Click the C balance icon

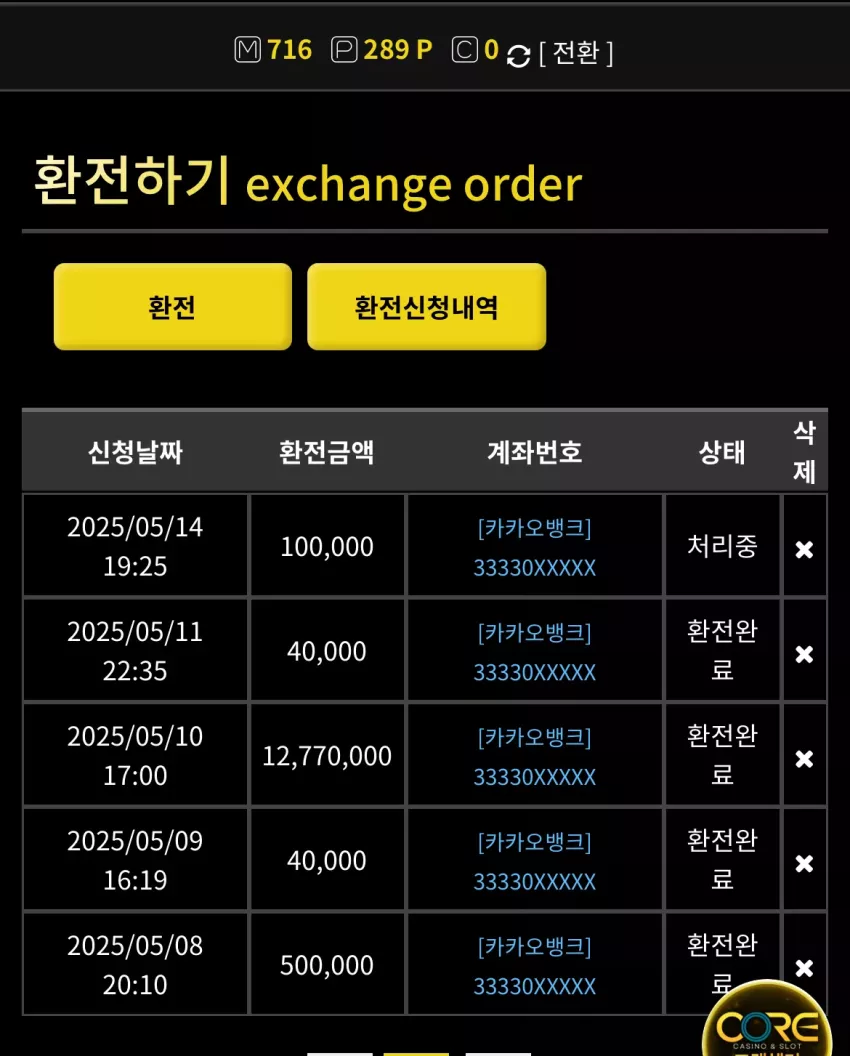click(x=465, y=50)
